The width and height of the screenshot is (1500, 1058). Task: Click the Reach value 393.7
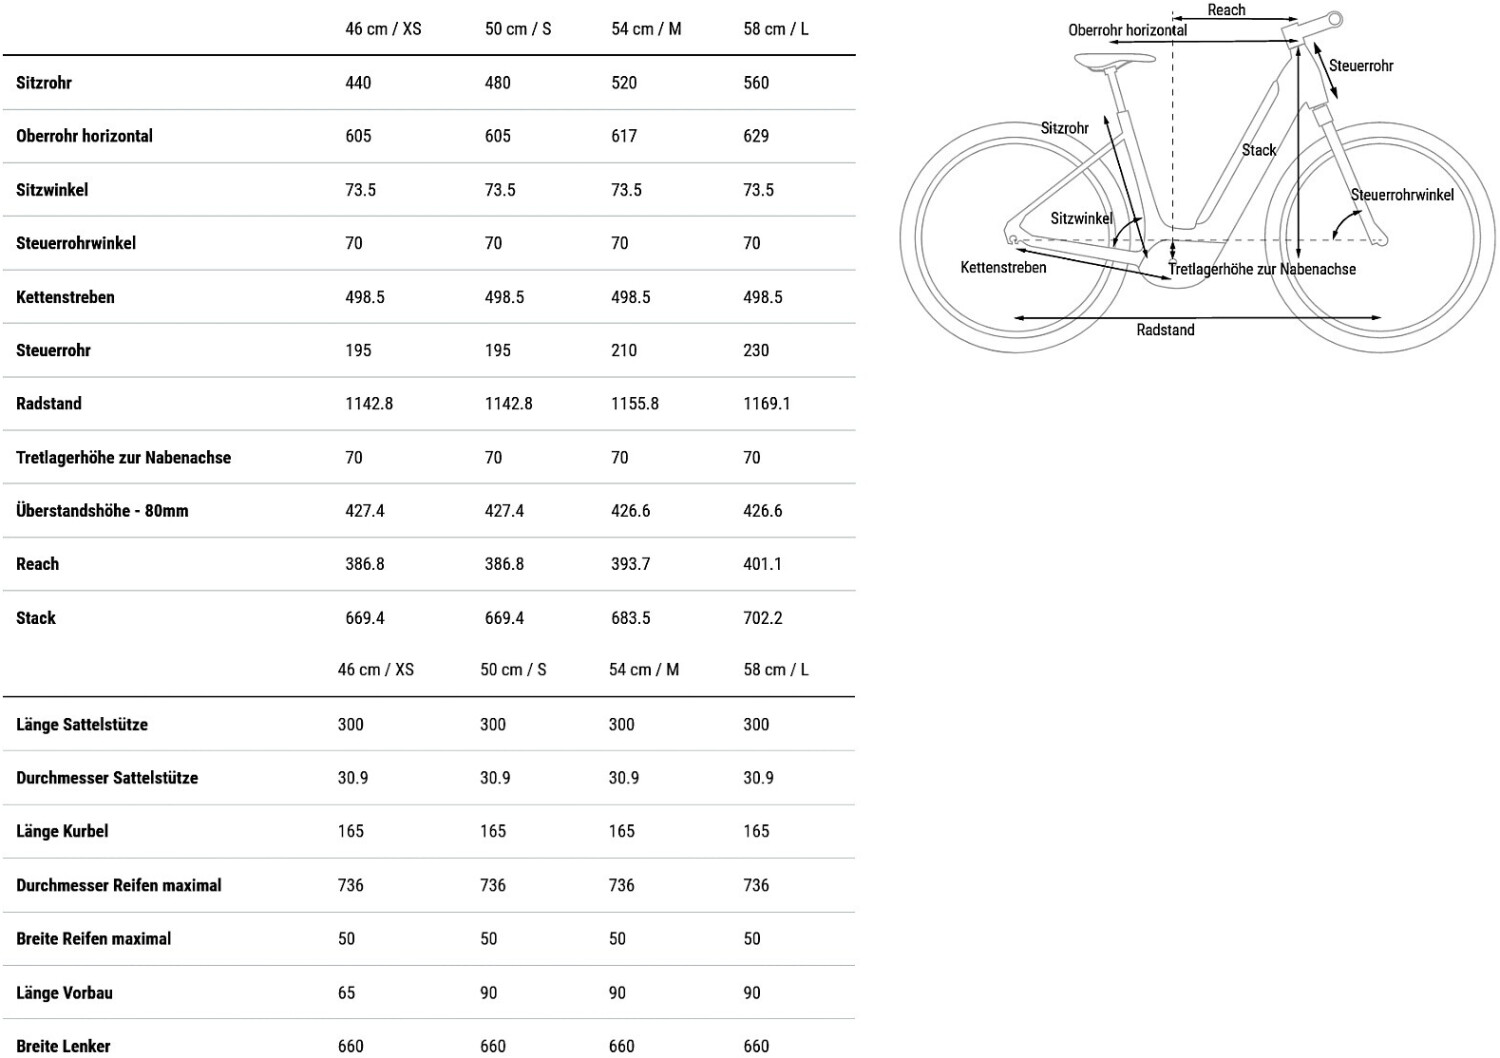tap(630, 564)
